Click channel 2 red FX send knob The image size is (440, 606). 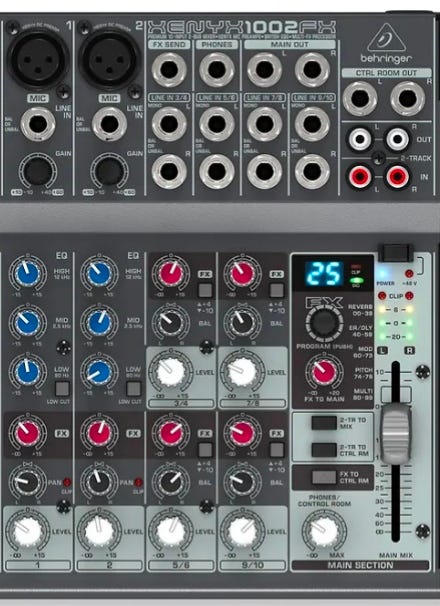pyautogui.click(x=99, y=433)
